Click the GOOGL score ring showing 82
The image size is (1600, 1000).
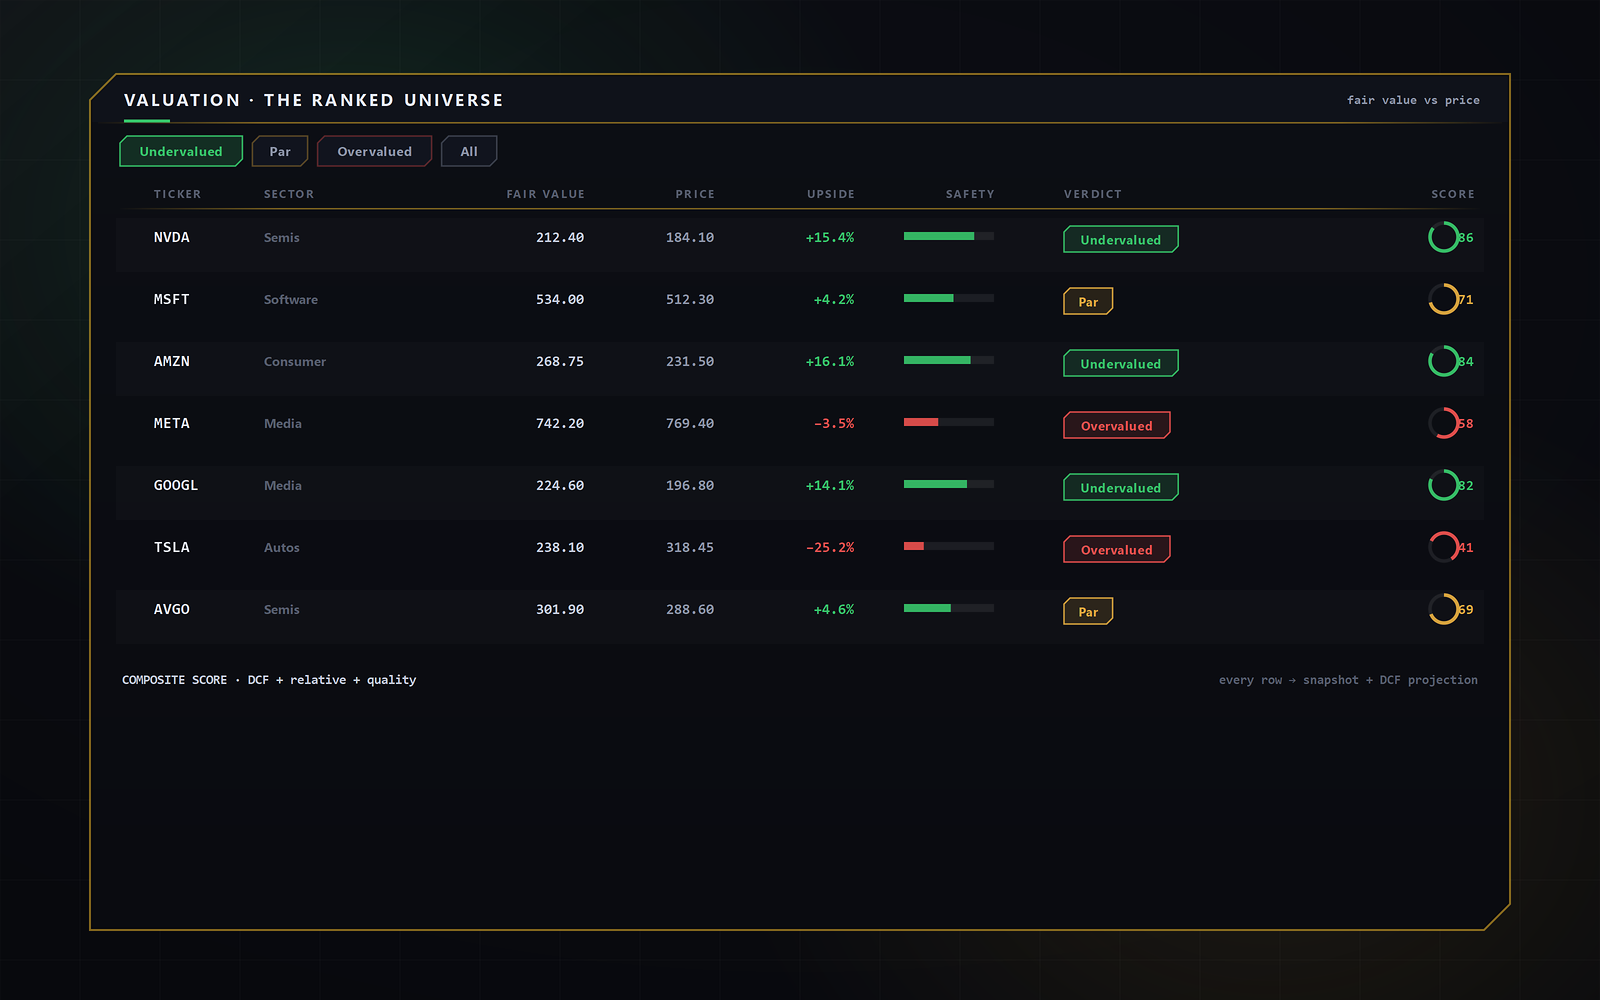[1444, 485]
